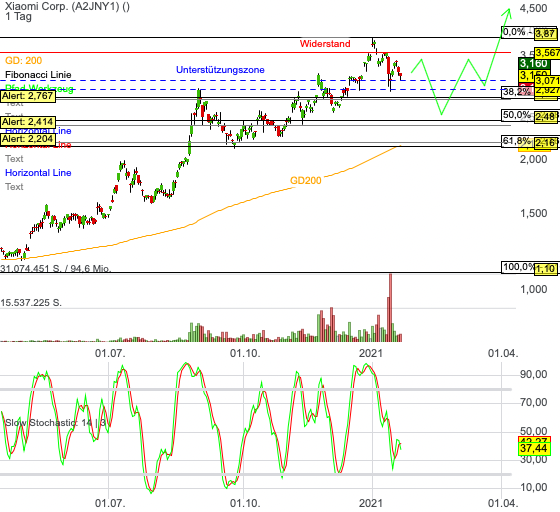This screenshot has width=560, height=512.
Task: Click the '01.07.' date under the volume chart
Action: (110, 353)
